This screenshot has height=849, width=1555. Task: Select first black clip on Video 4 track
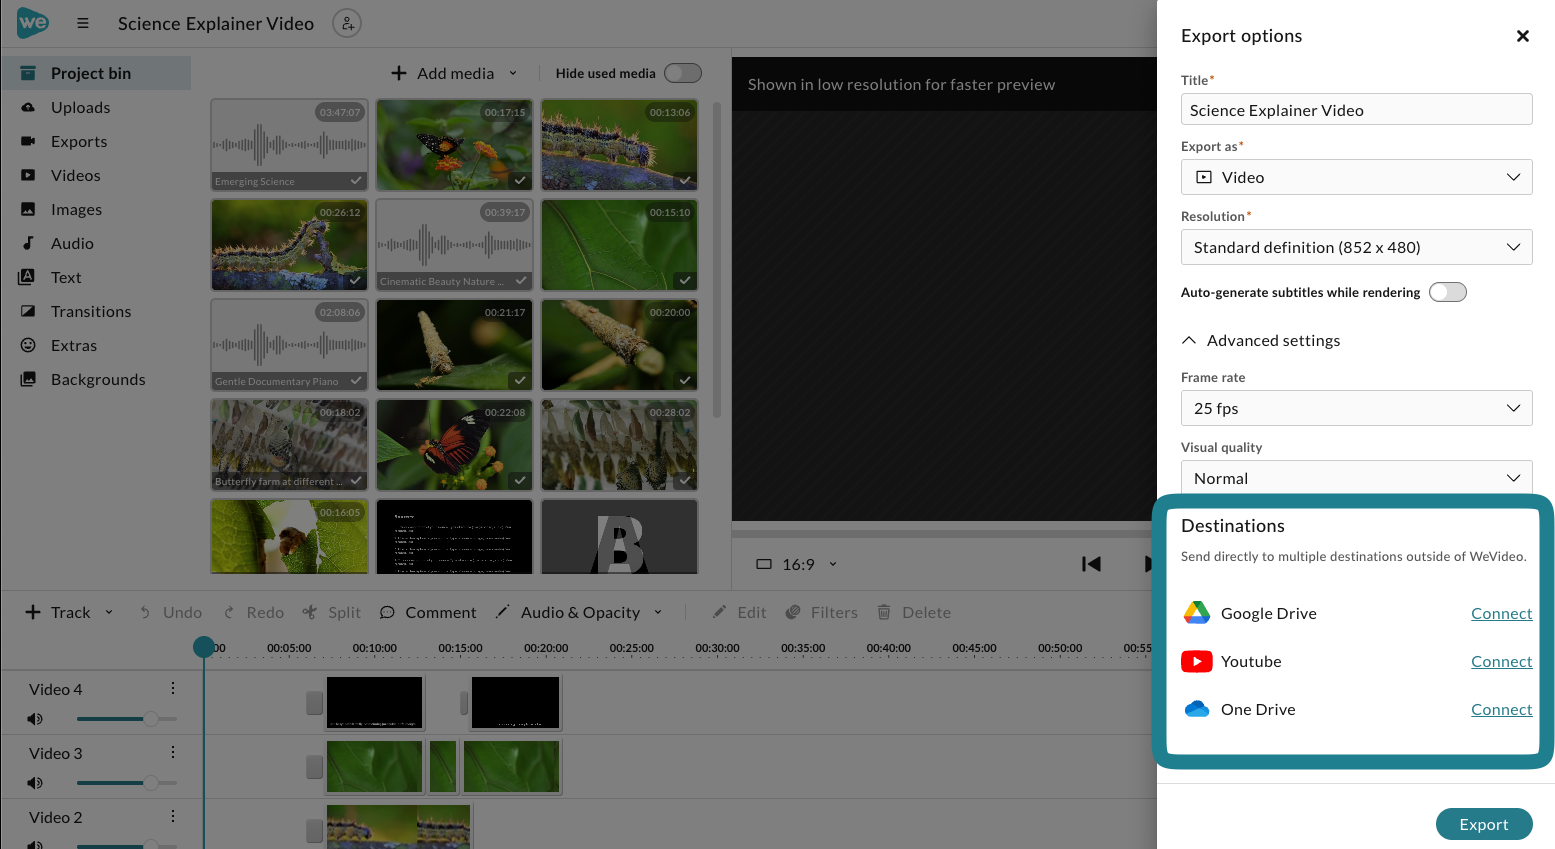click(375, 703)
